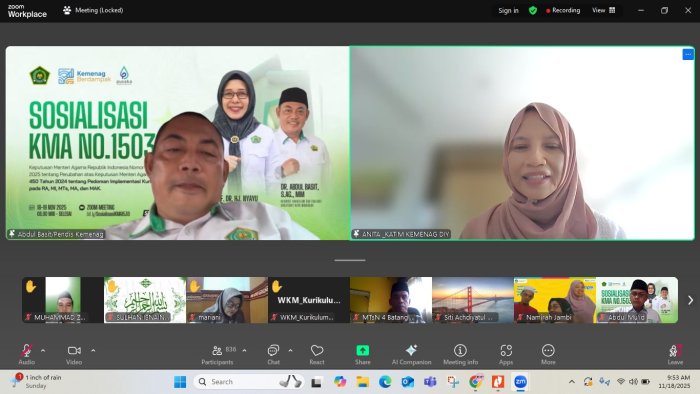Open Copilot from the taskbar

coord(340,382)
